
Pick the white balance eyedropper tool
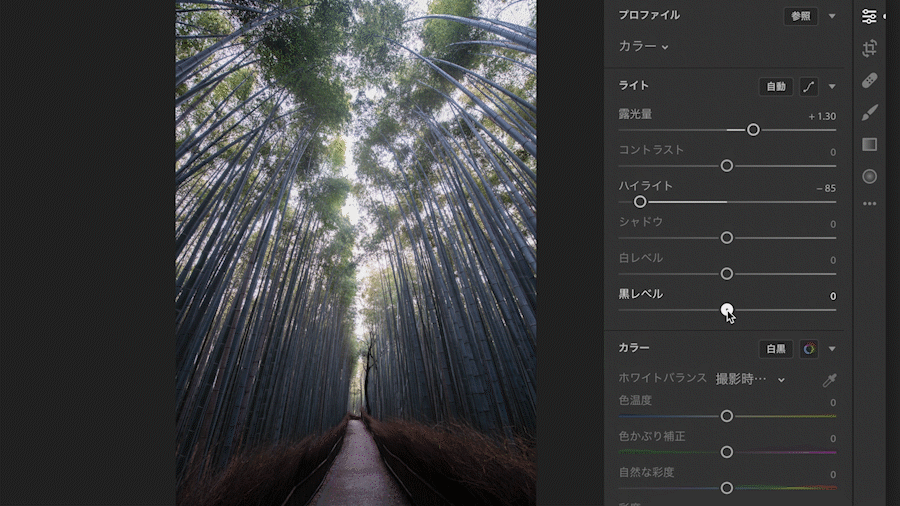[x=829, y=380]
